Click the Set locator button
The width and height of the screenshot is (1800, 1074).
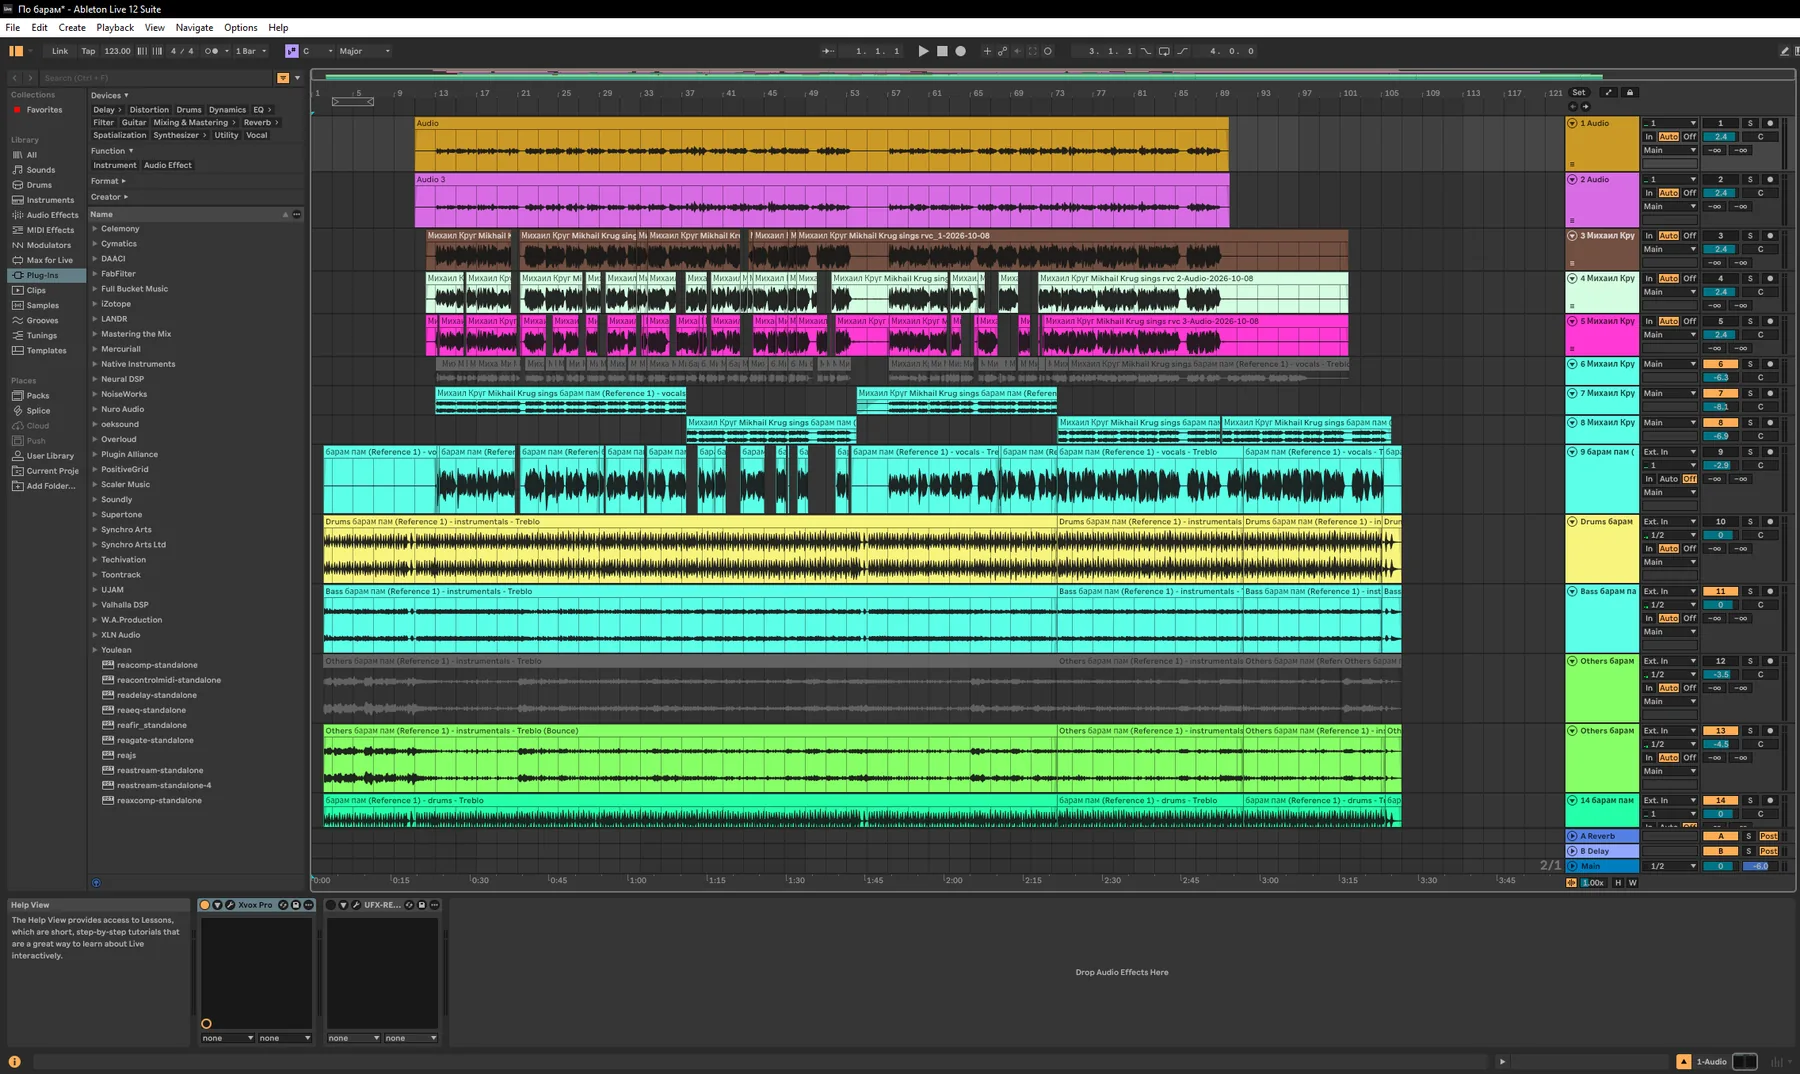1579,92
